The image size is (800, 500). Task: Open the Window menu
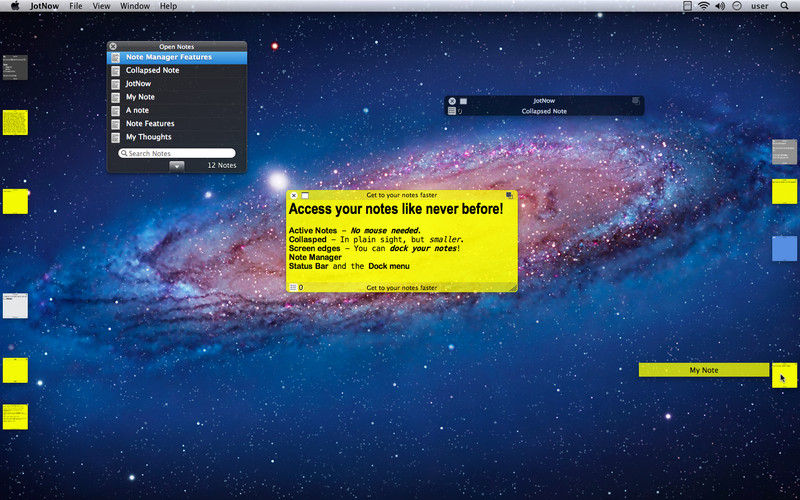[x=135, y=6]
